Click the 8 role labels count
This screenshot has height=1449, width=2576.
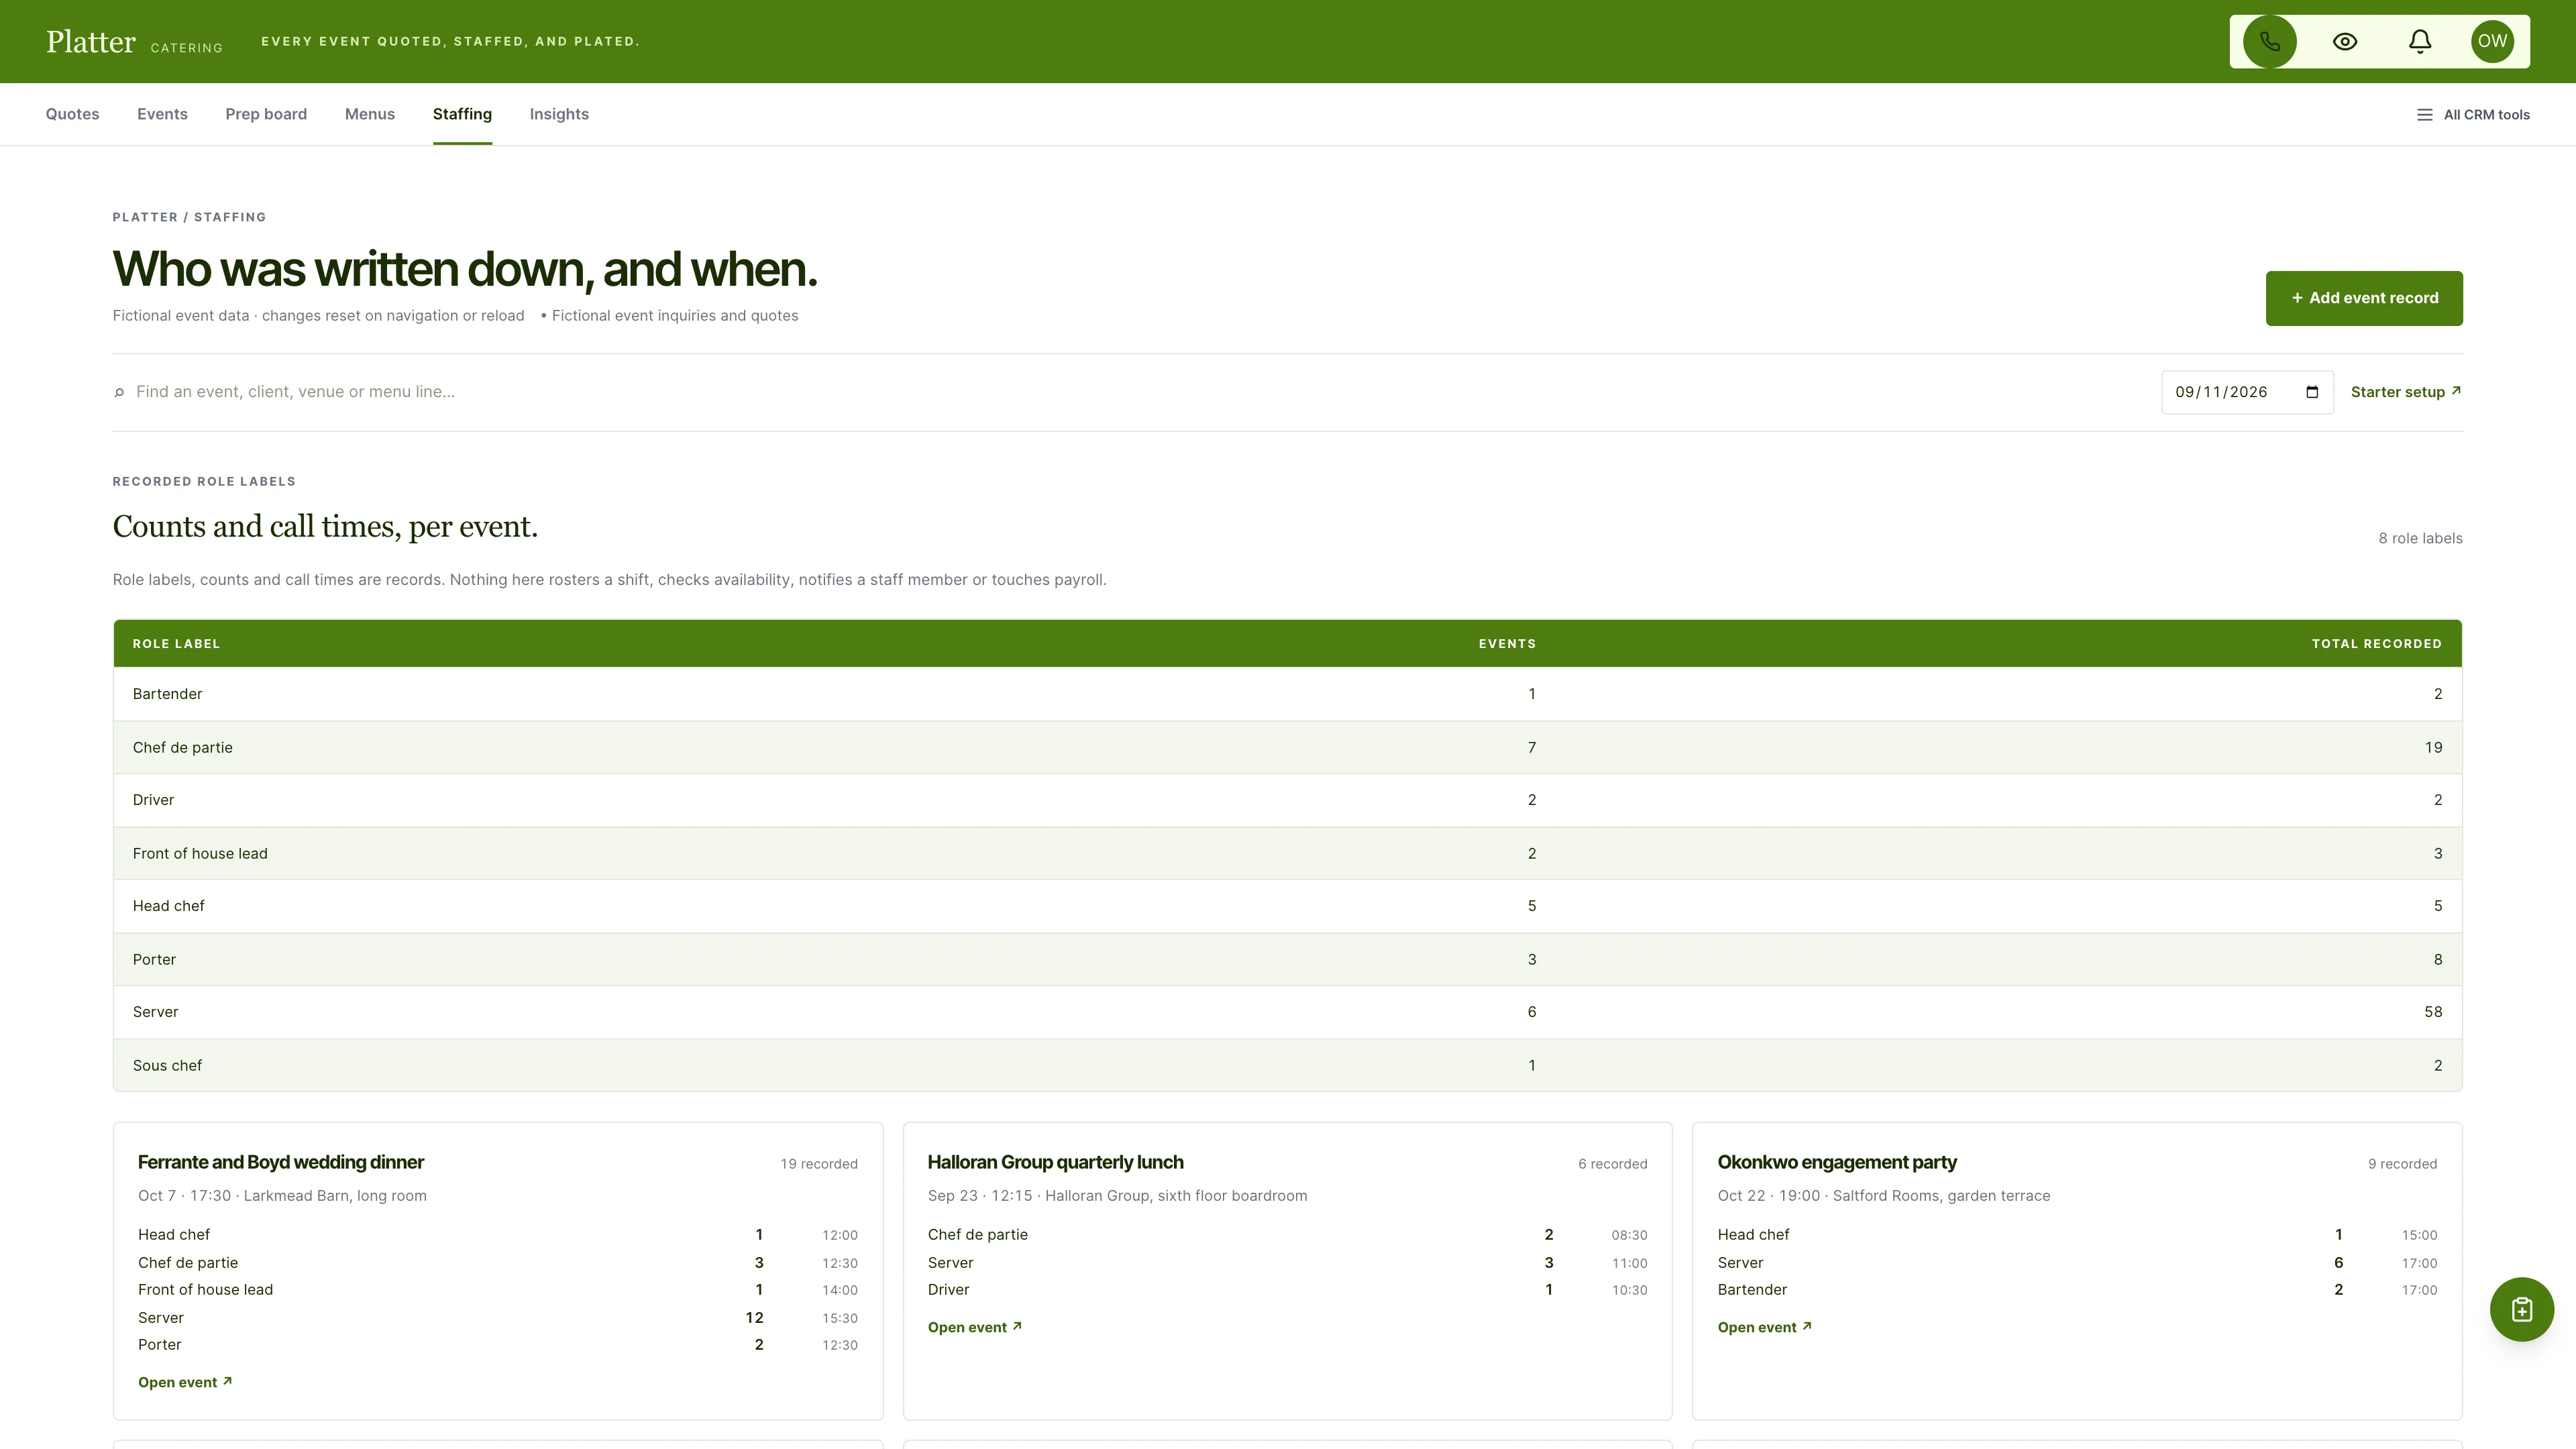click(x=2420, y=538)
